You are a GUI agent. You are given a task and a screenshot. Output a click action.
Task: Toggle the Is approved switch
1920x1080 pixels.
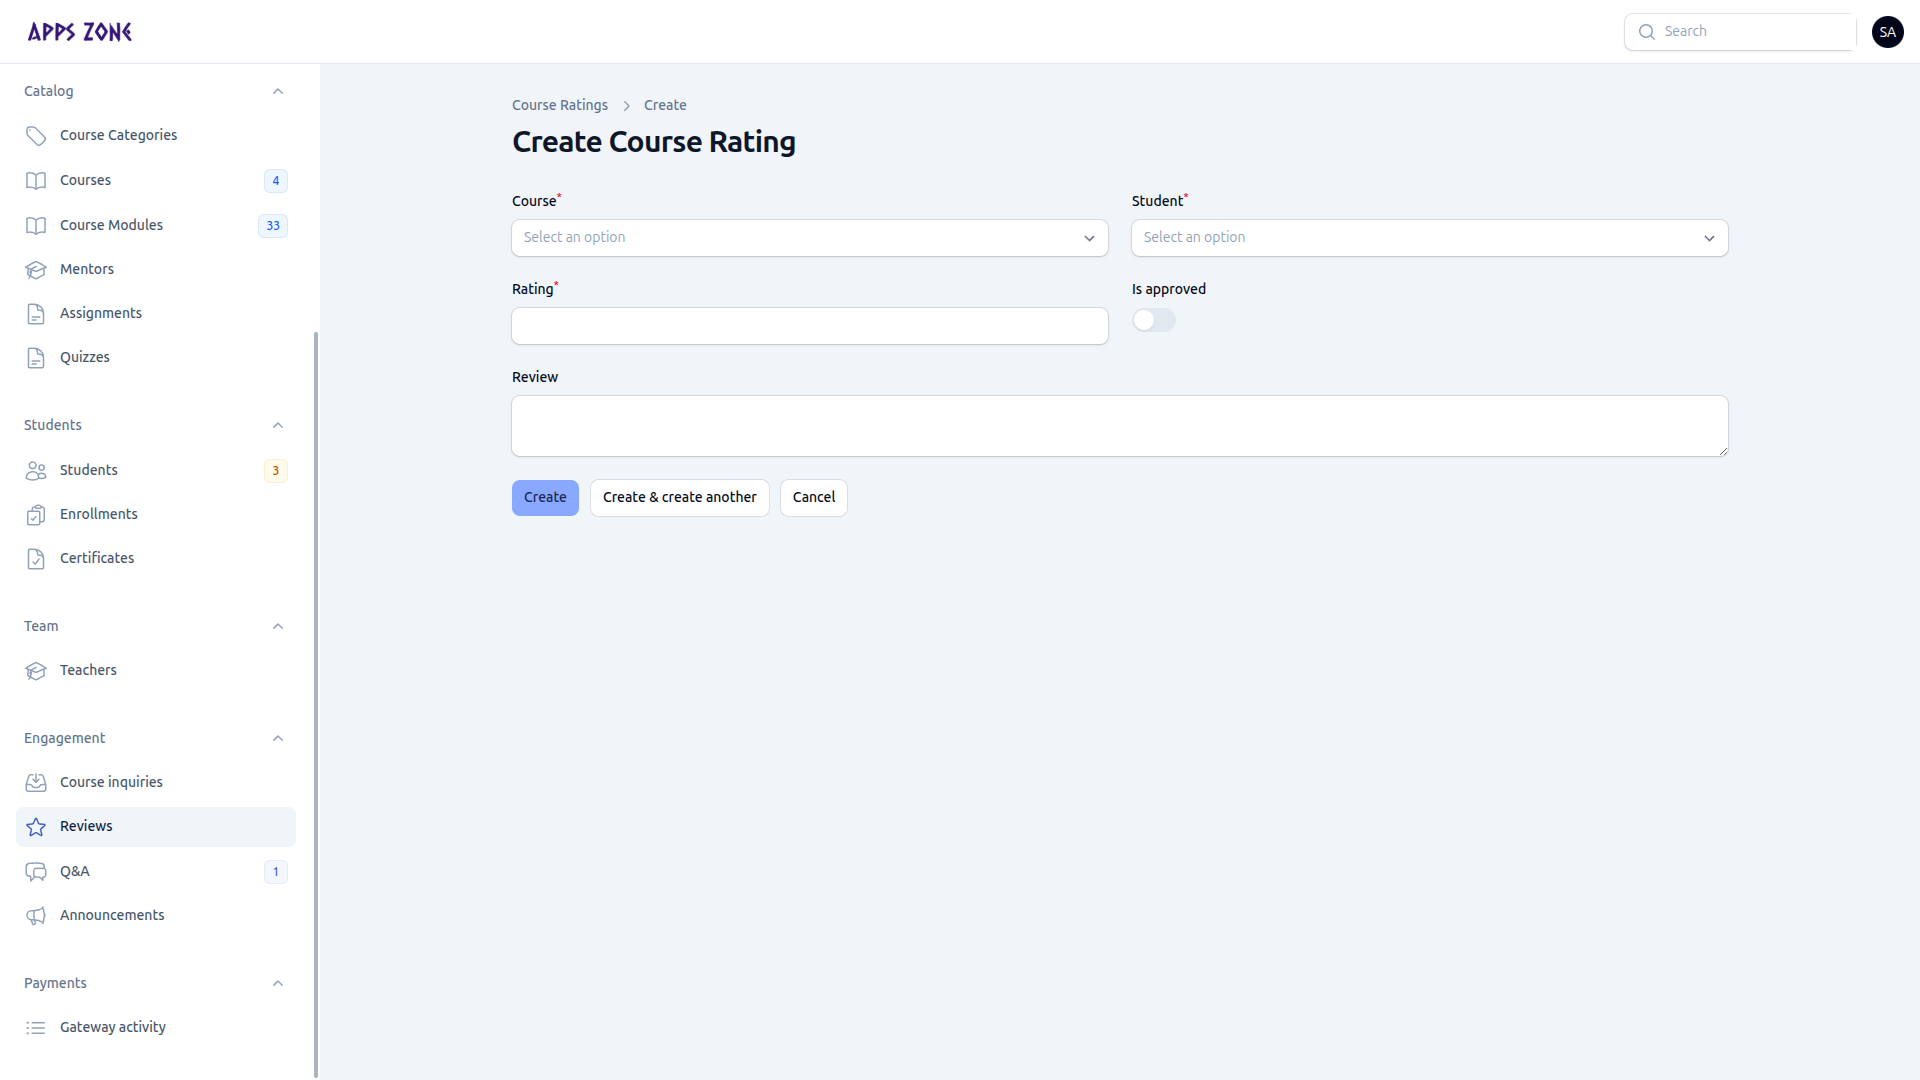[x=1154, y=320]
